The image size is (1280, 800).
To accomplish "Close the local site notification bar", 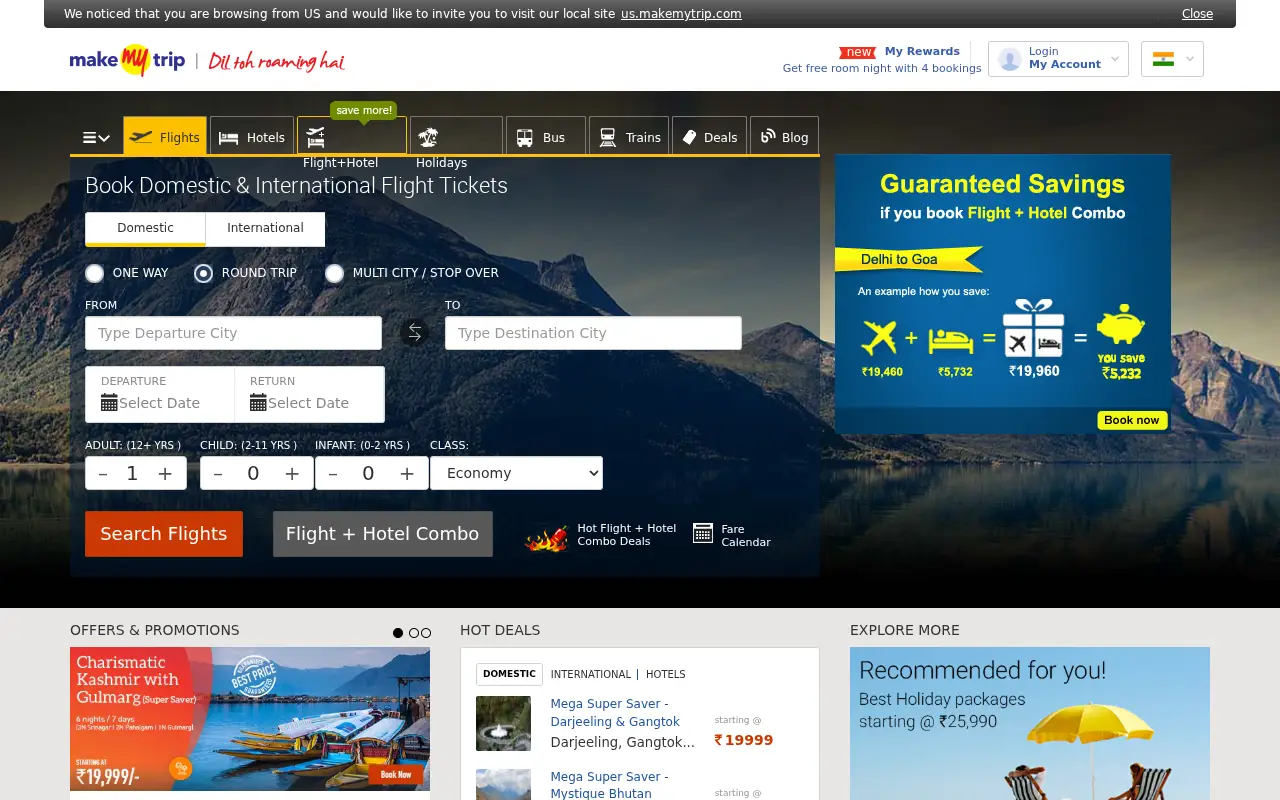I will [x=1197, y=14].
